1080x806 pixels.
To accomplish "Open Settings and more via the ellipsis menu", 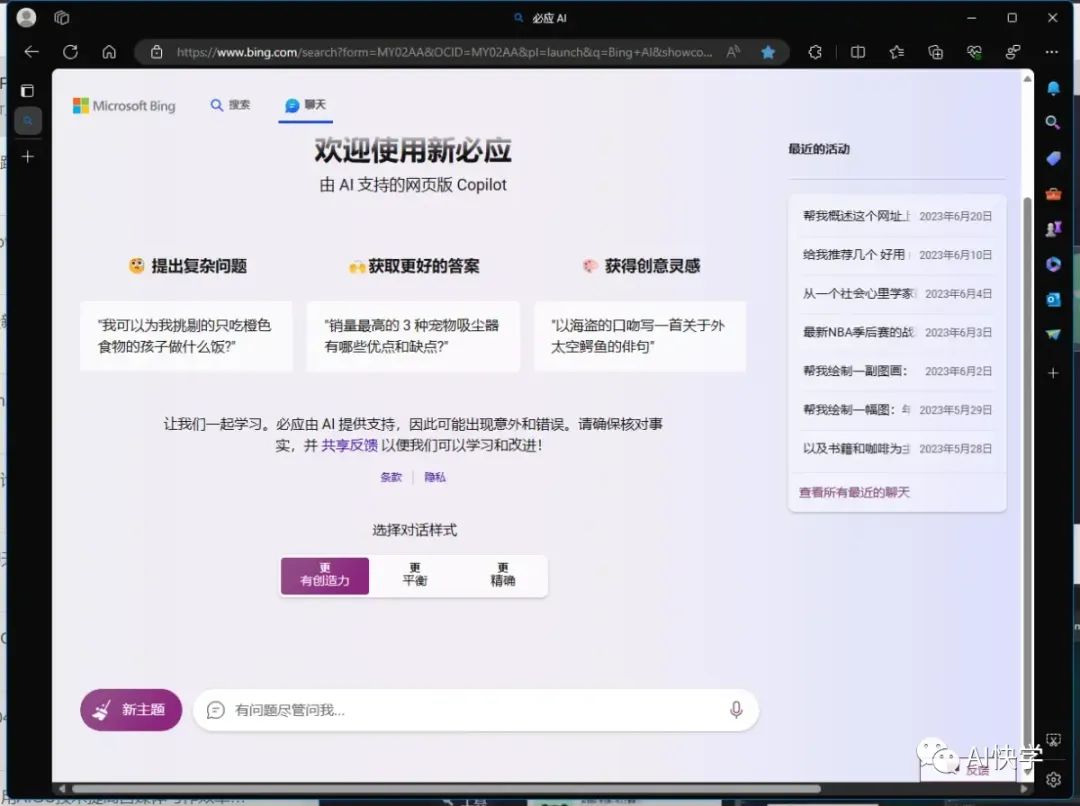I will [1051, 51].
